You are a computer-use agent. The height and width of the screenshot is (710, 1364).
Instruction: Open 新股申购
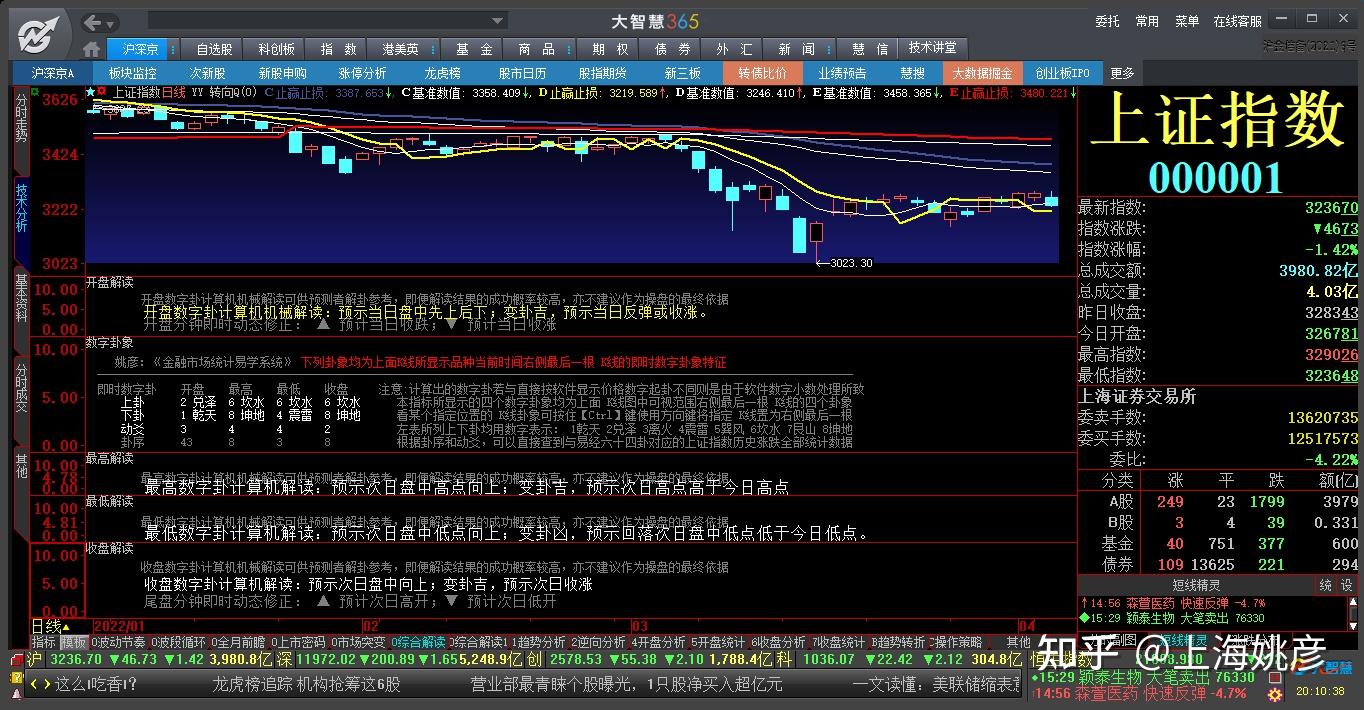click(x=283, y=73)
